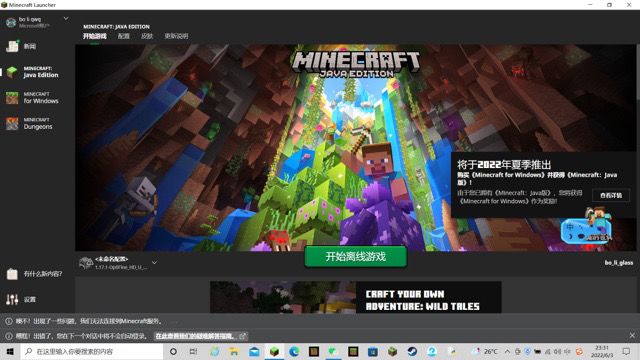The image size is (640, 360).
Task: Click the info icon on connection error message
Action: pyautogui.click(x=8, y=321)
